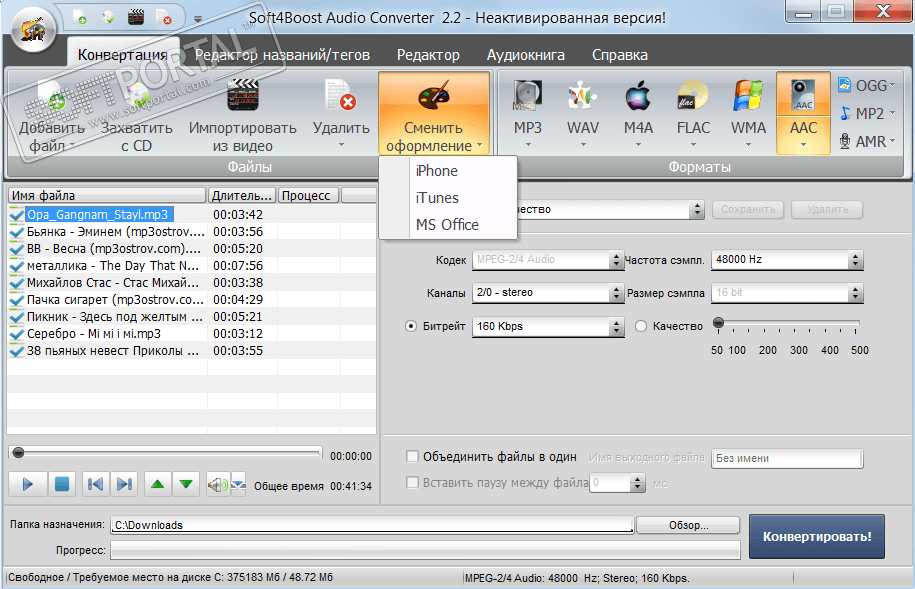Uncheck the Серебро - Mi mi file checkbox
The image size is (915, 589).
[x=17, y=334]
